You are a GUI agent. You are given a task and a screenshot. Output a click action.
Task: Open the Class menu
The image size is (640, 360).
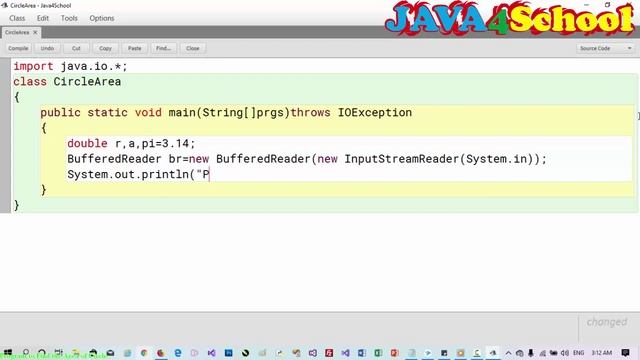click(x=17, y=18)
